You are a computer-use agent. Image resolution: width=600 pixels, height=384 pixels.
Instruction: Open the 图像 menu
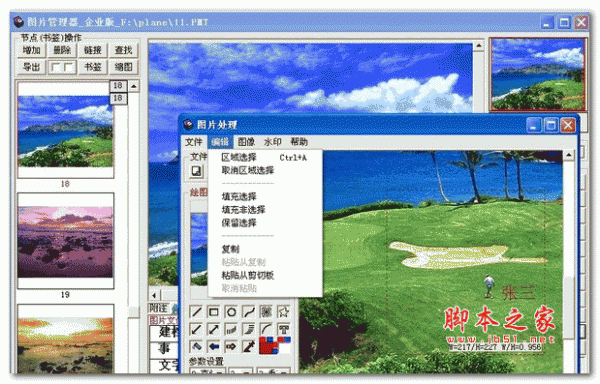[x=246, y=142]
